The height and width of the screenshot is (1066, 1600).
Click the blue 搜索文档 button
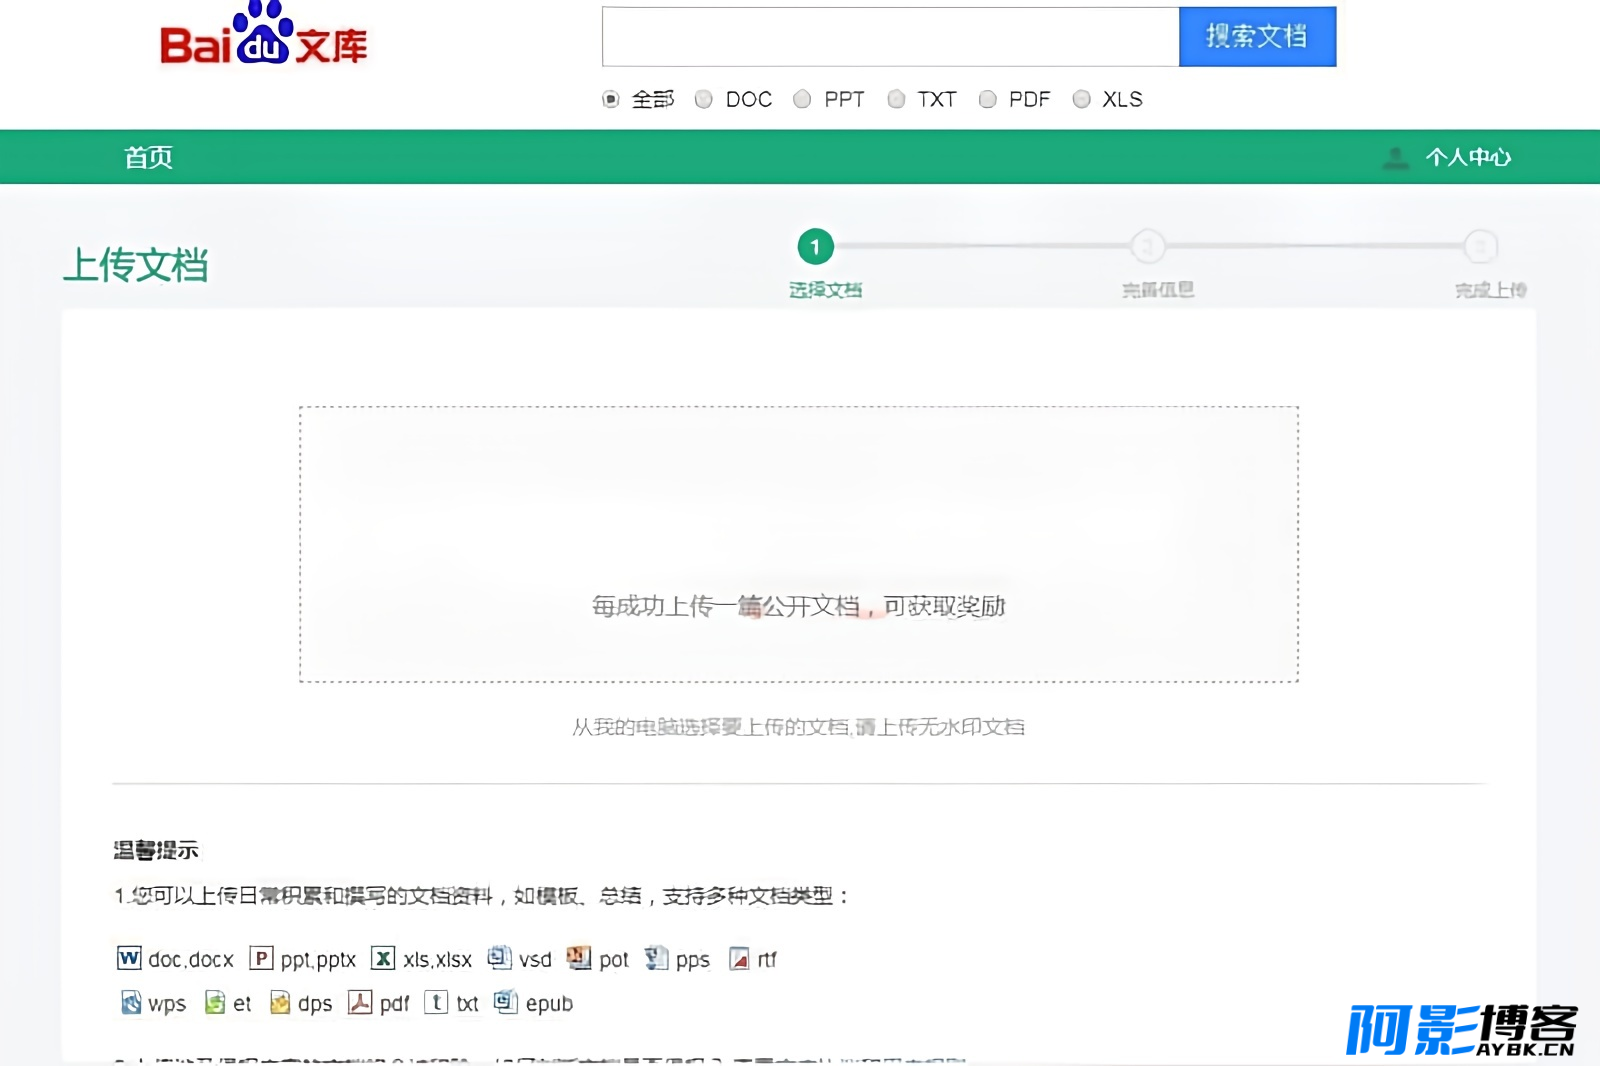coord(1257,37)
